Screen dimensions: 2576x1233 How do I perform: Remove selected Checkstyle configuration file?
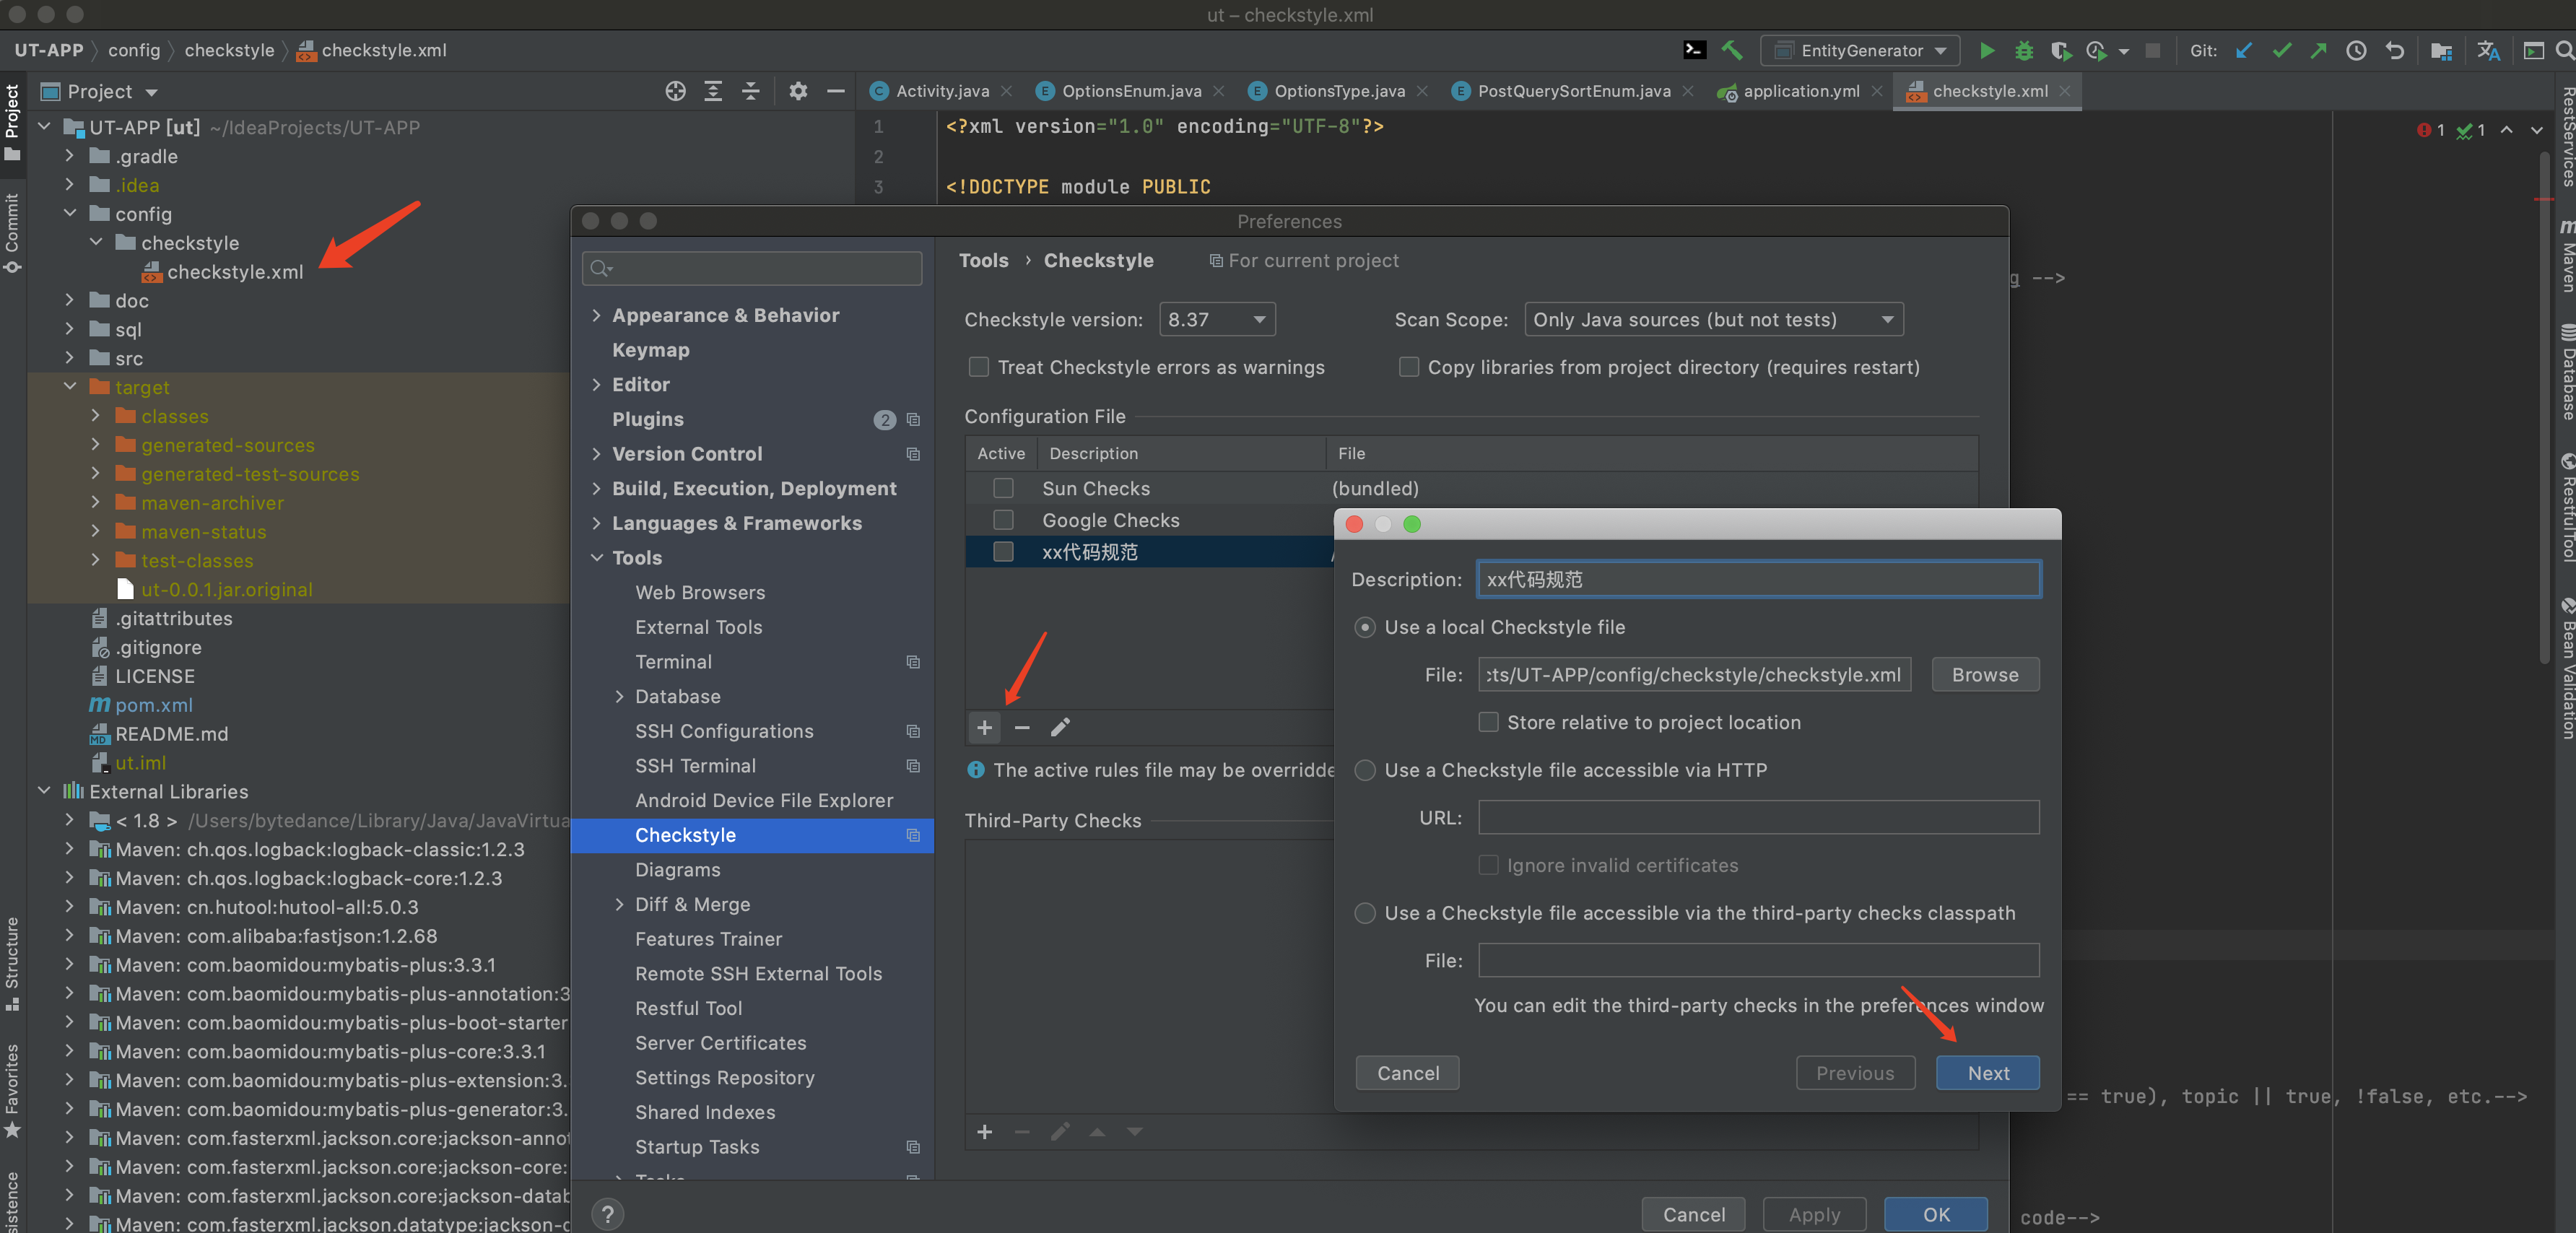click(x=1022, y=727)
